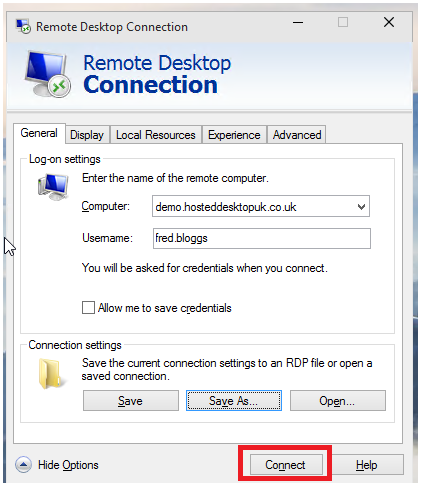Select the Experience tab
The width and height of the screenshot is (421, 486).
point(234,135)
